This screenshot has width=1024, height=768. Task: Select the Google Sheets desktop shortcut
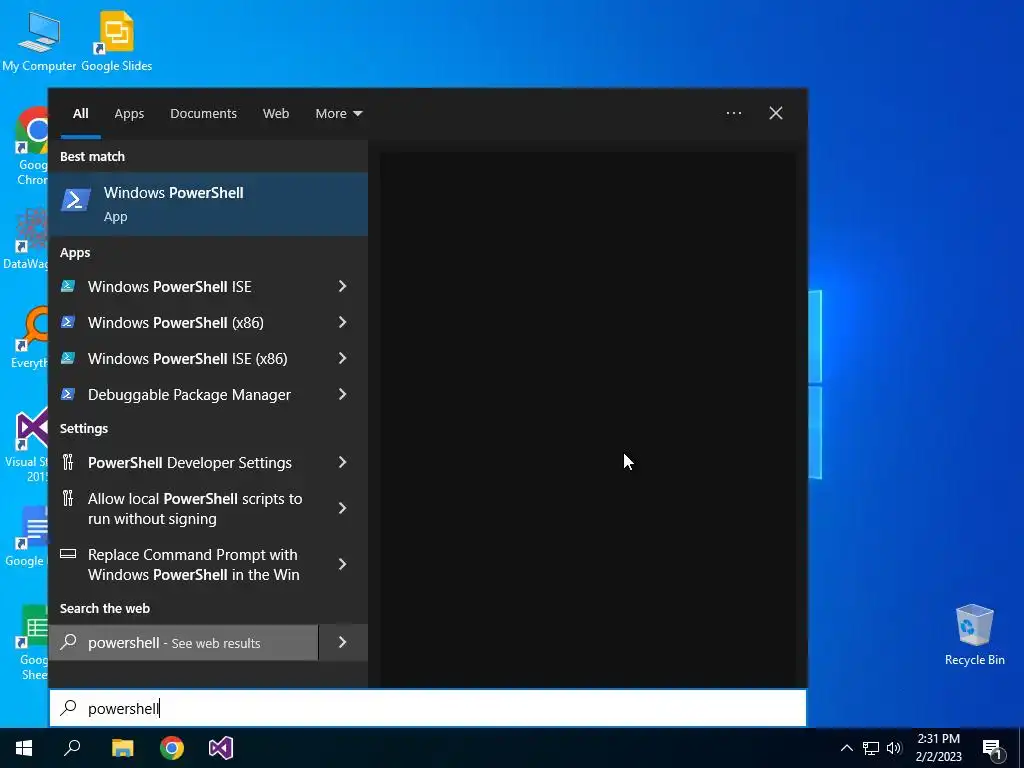point(33,643)
